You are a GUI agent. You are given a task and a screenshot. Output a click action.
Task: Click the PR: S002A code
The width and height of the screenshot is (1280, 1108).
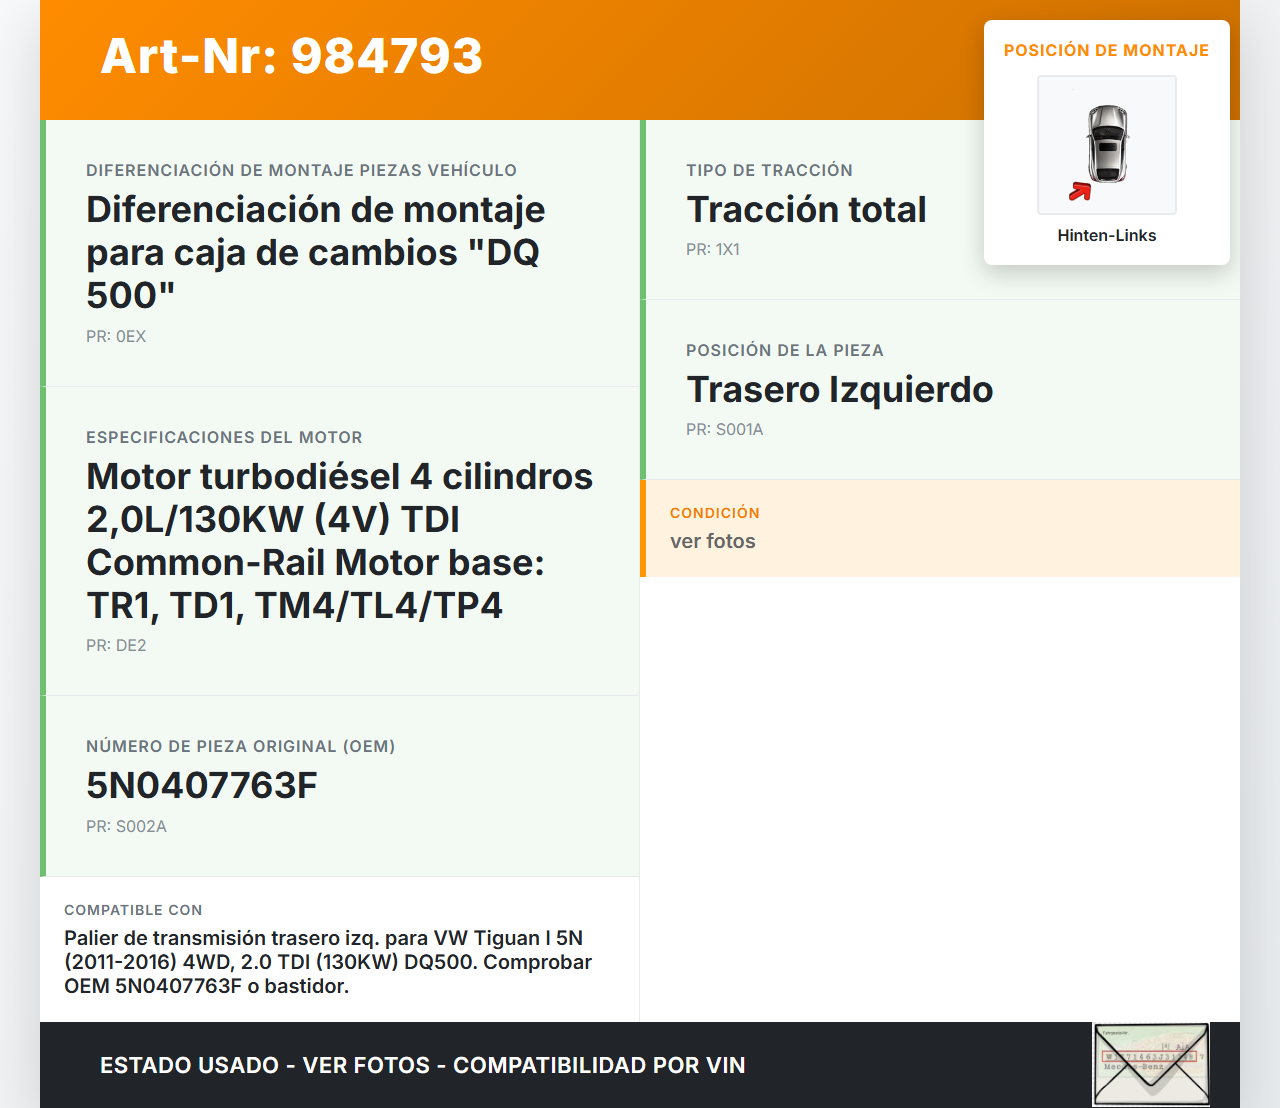[x=126, y=827]
